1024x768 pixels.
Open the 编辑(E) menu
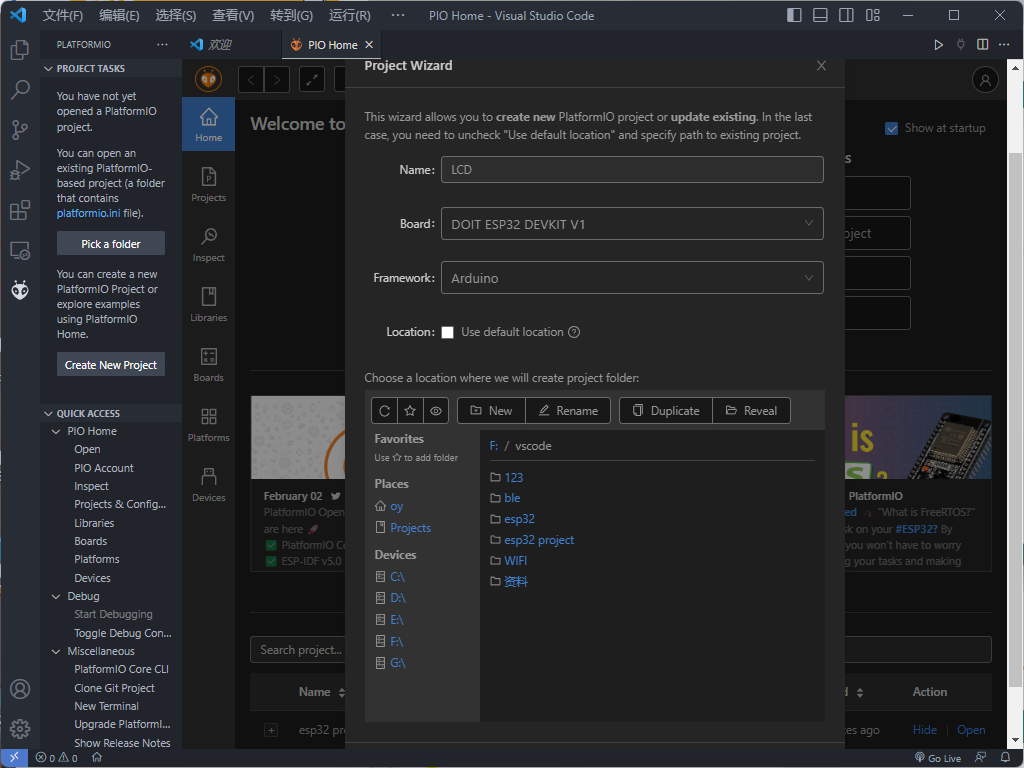pyautogui.click(x=119, y=16)
